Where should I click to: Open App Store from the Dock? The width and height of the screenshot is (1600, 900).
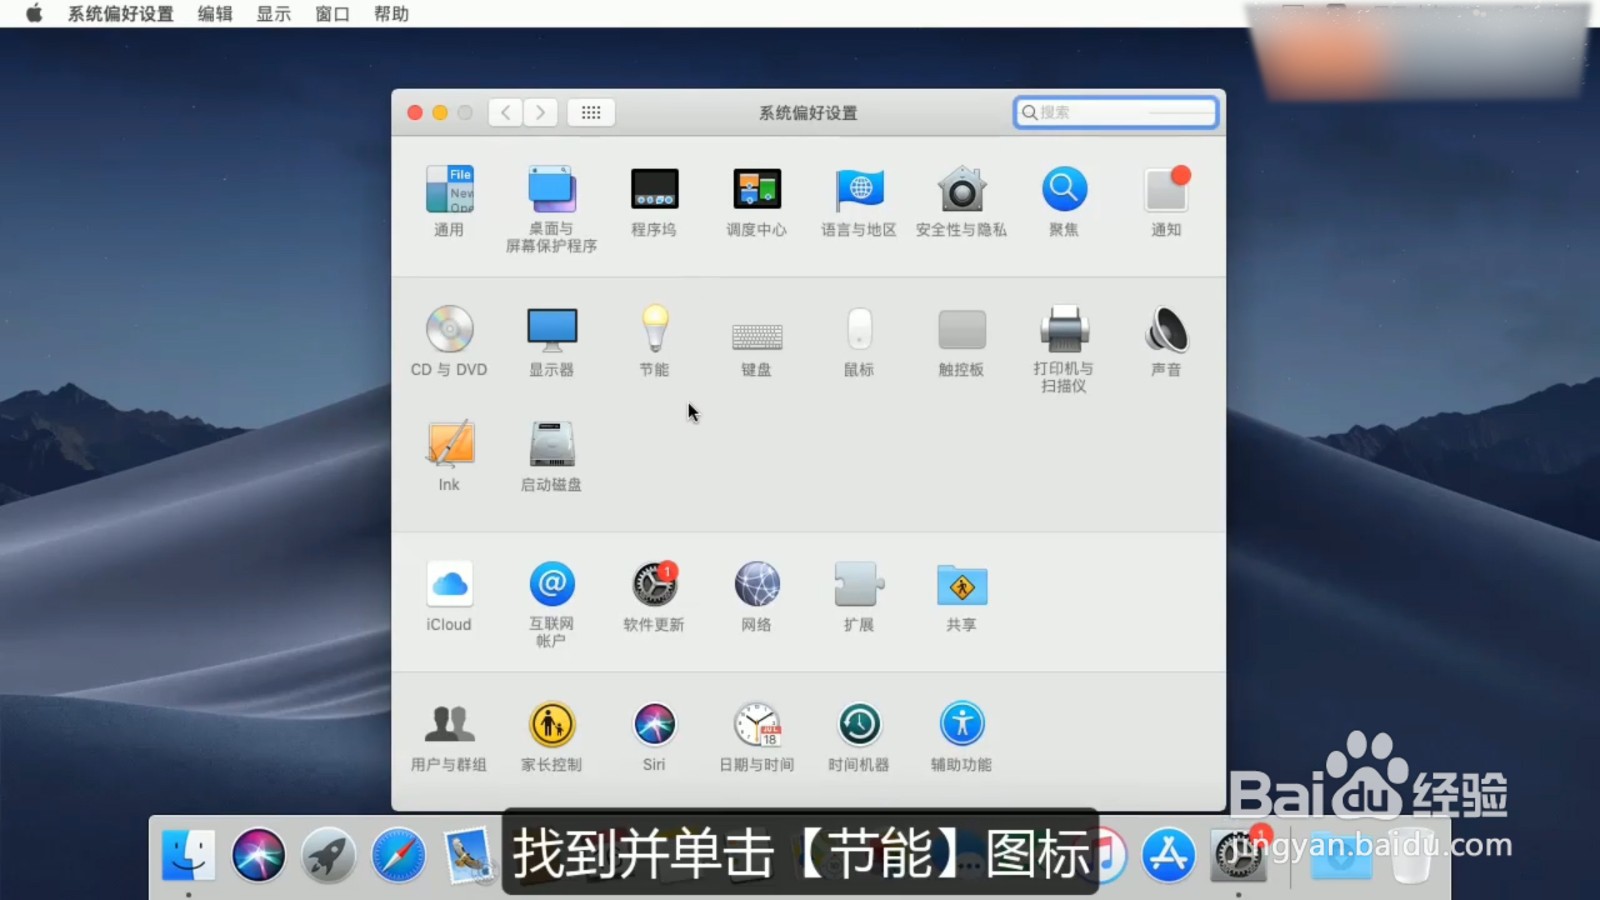click(x=1168, y=856)
